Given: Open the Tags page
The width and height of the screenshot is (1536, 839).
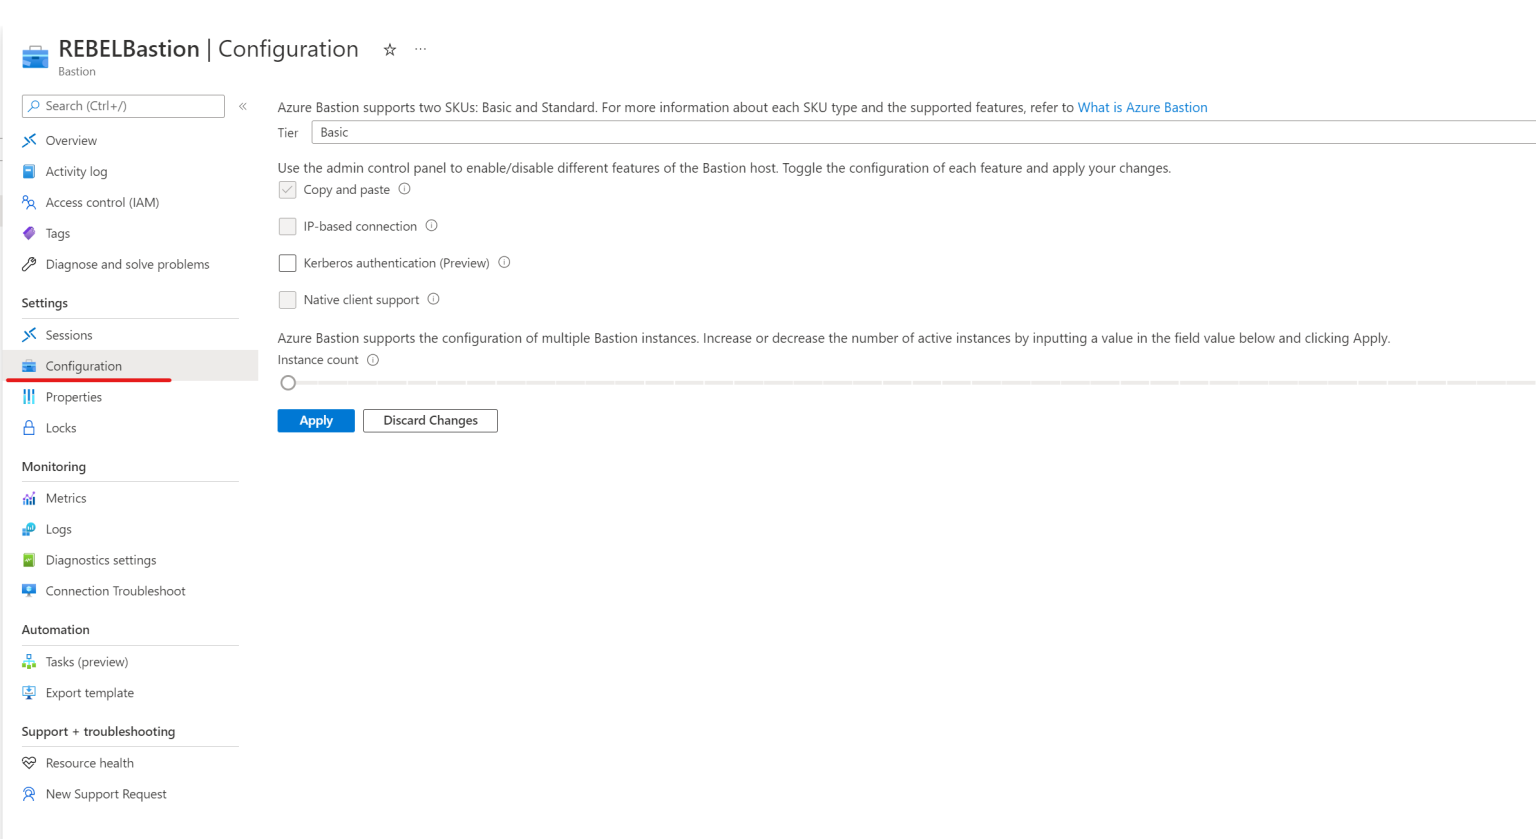Looking at the screenshot, I should pyautogui.click(x=58, y=233).
